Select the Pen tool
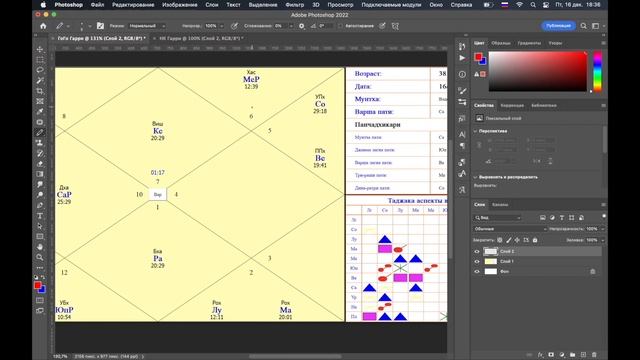The image size is (640, 360). click(x=40, y=205)
